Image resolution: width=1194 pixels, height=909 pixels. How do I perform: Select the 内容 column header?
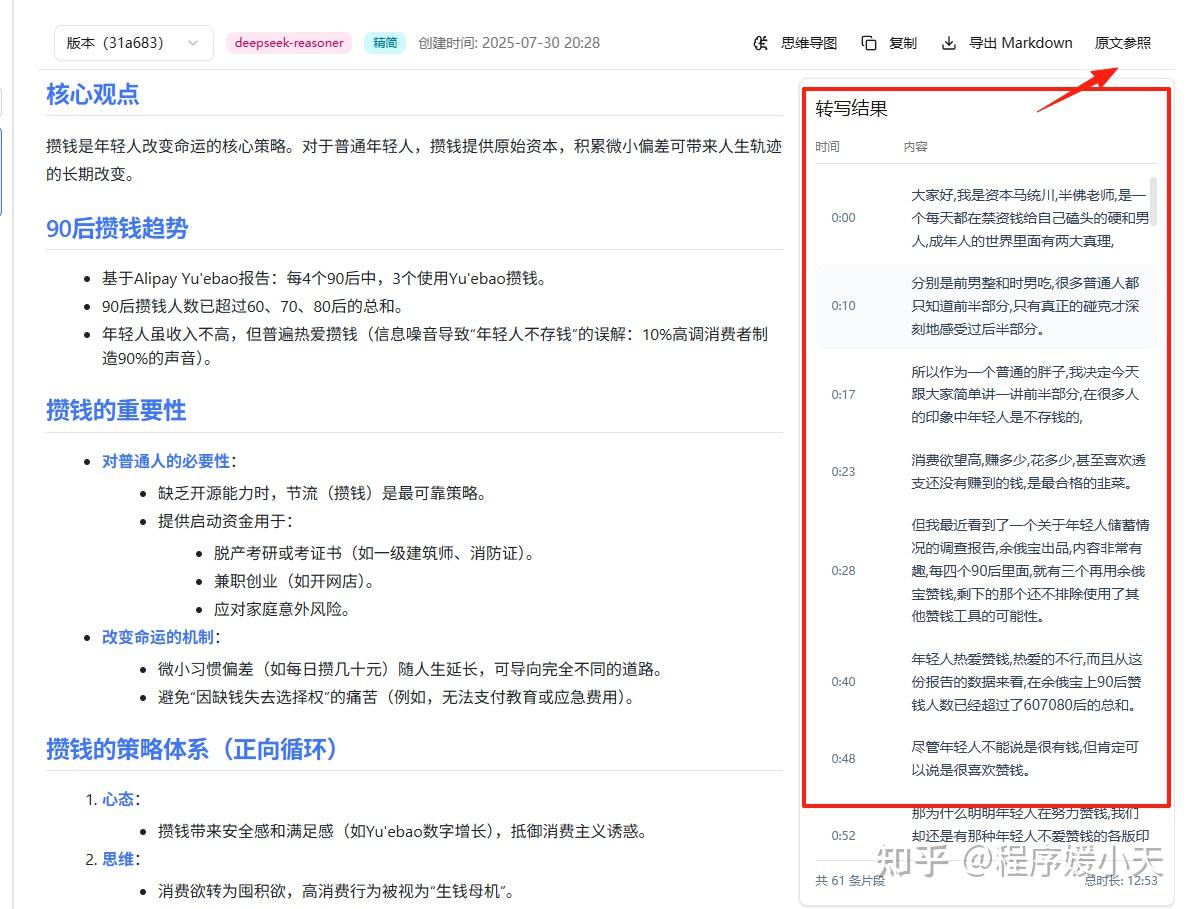click(916, 146)
